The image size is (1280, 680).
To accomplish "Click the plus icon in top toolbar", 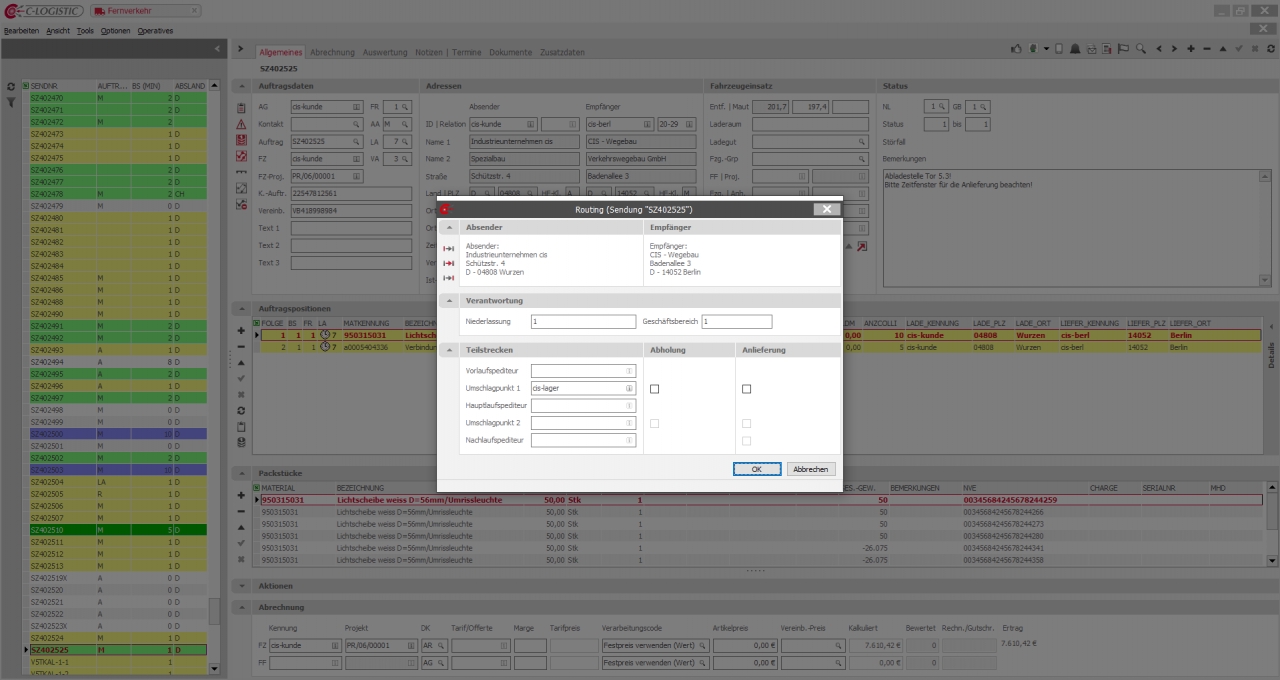I will point(1191,48).
